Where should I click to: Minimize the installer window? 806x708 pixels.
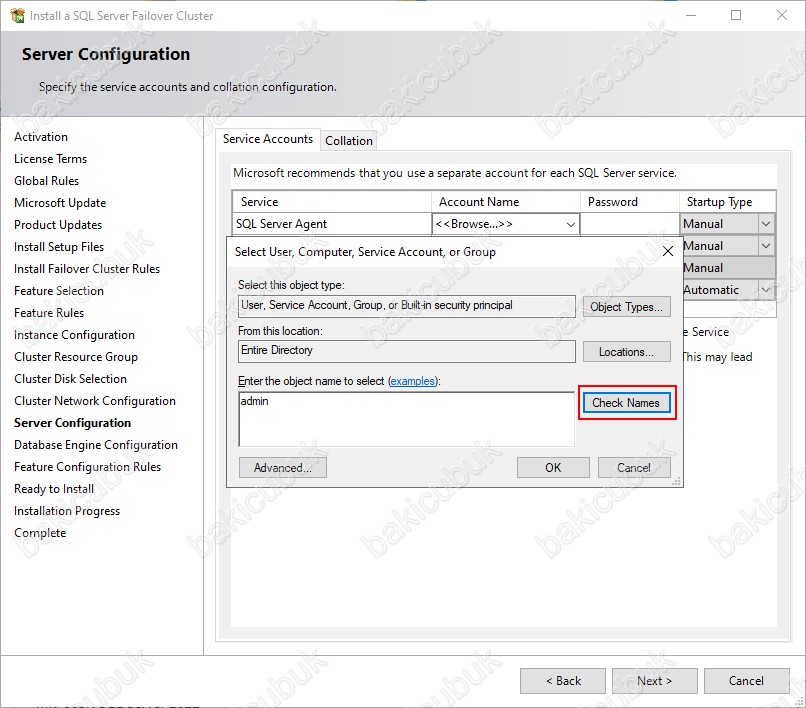coord(691,15)
